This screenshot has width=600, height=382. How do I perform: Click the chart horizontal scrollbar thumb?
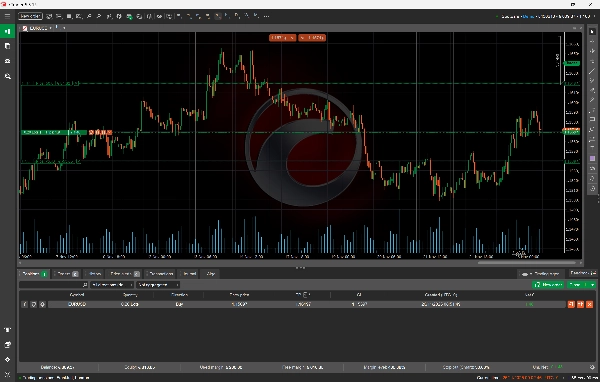click(526, 263)
